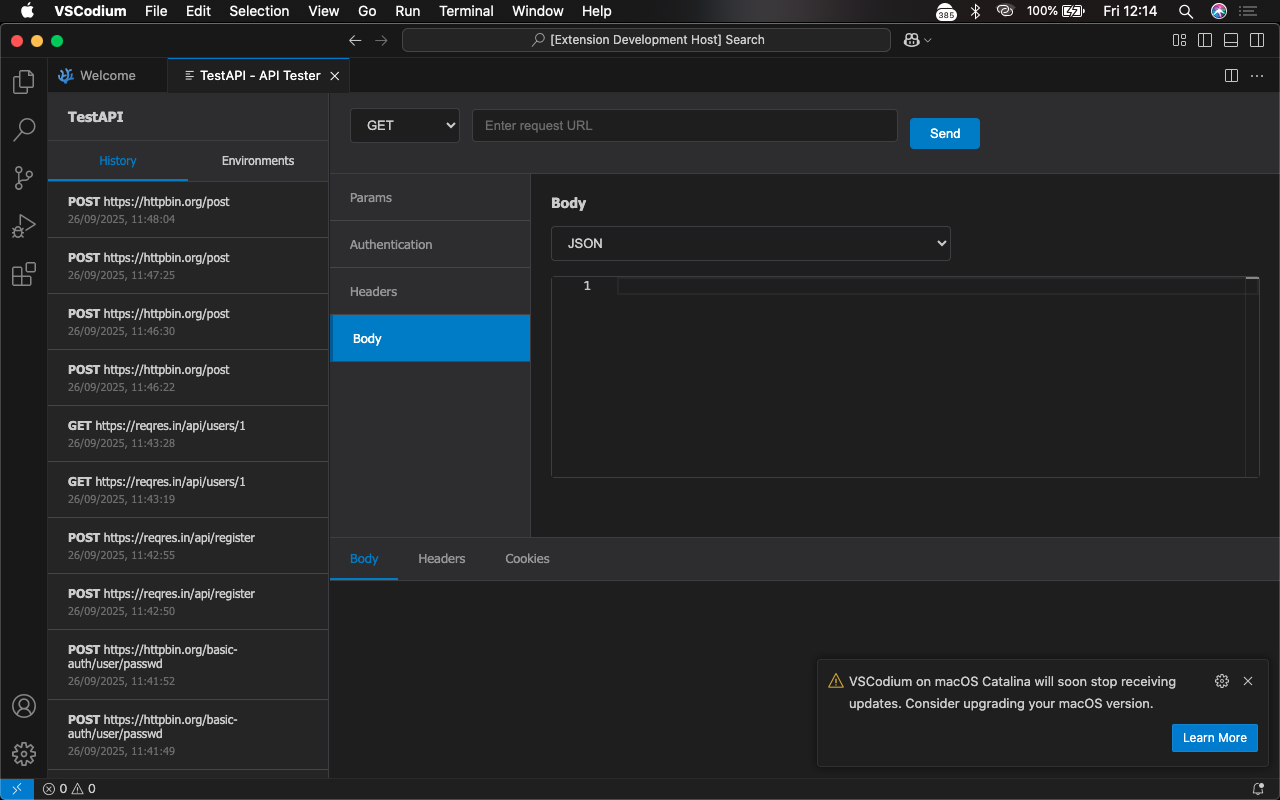Click the Customize Layout icon

(x=1179, y=40)
